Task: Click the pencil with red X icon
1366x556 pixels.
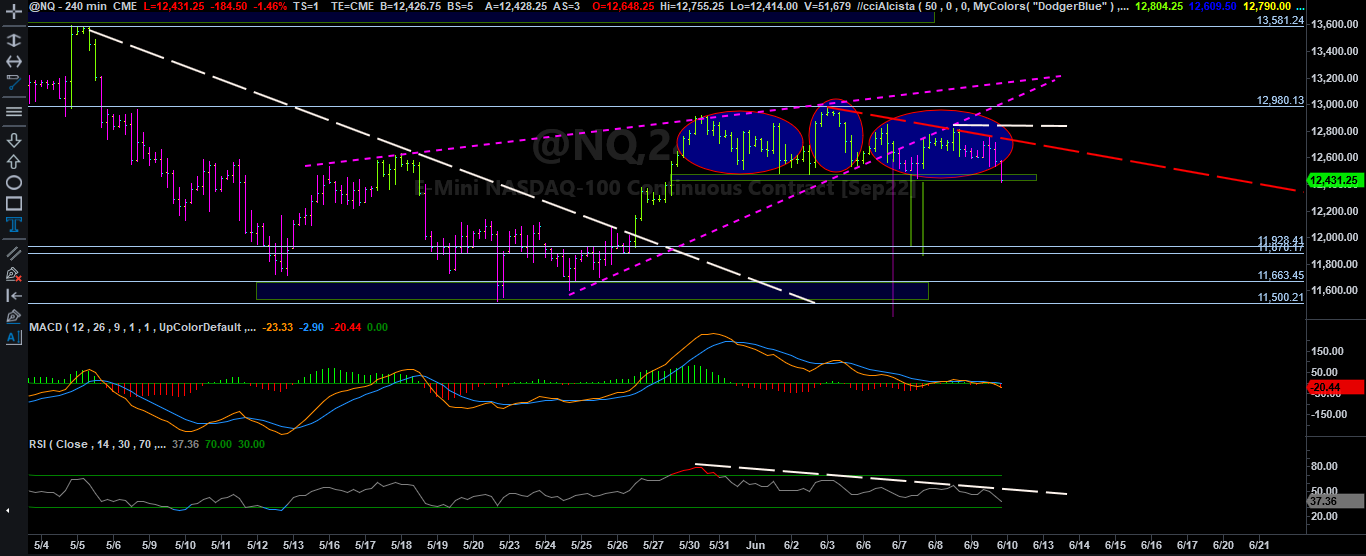Action: click(14, 273)
